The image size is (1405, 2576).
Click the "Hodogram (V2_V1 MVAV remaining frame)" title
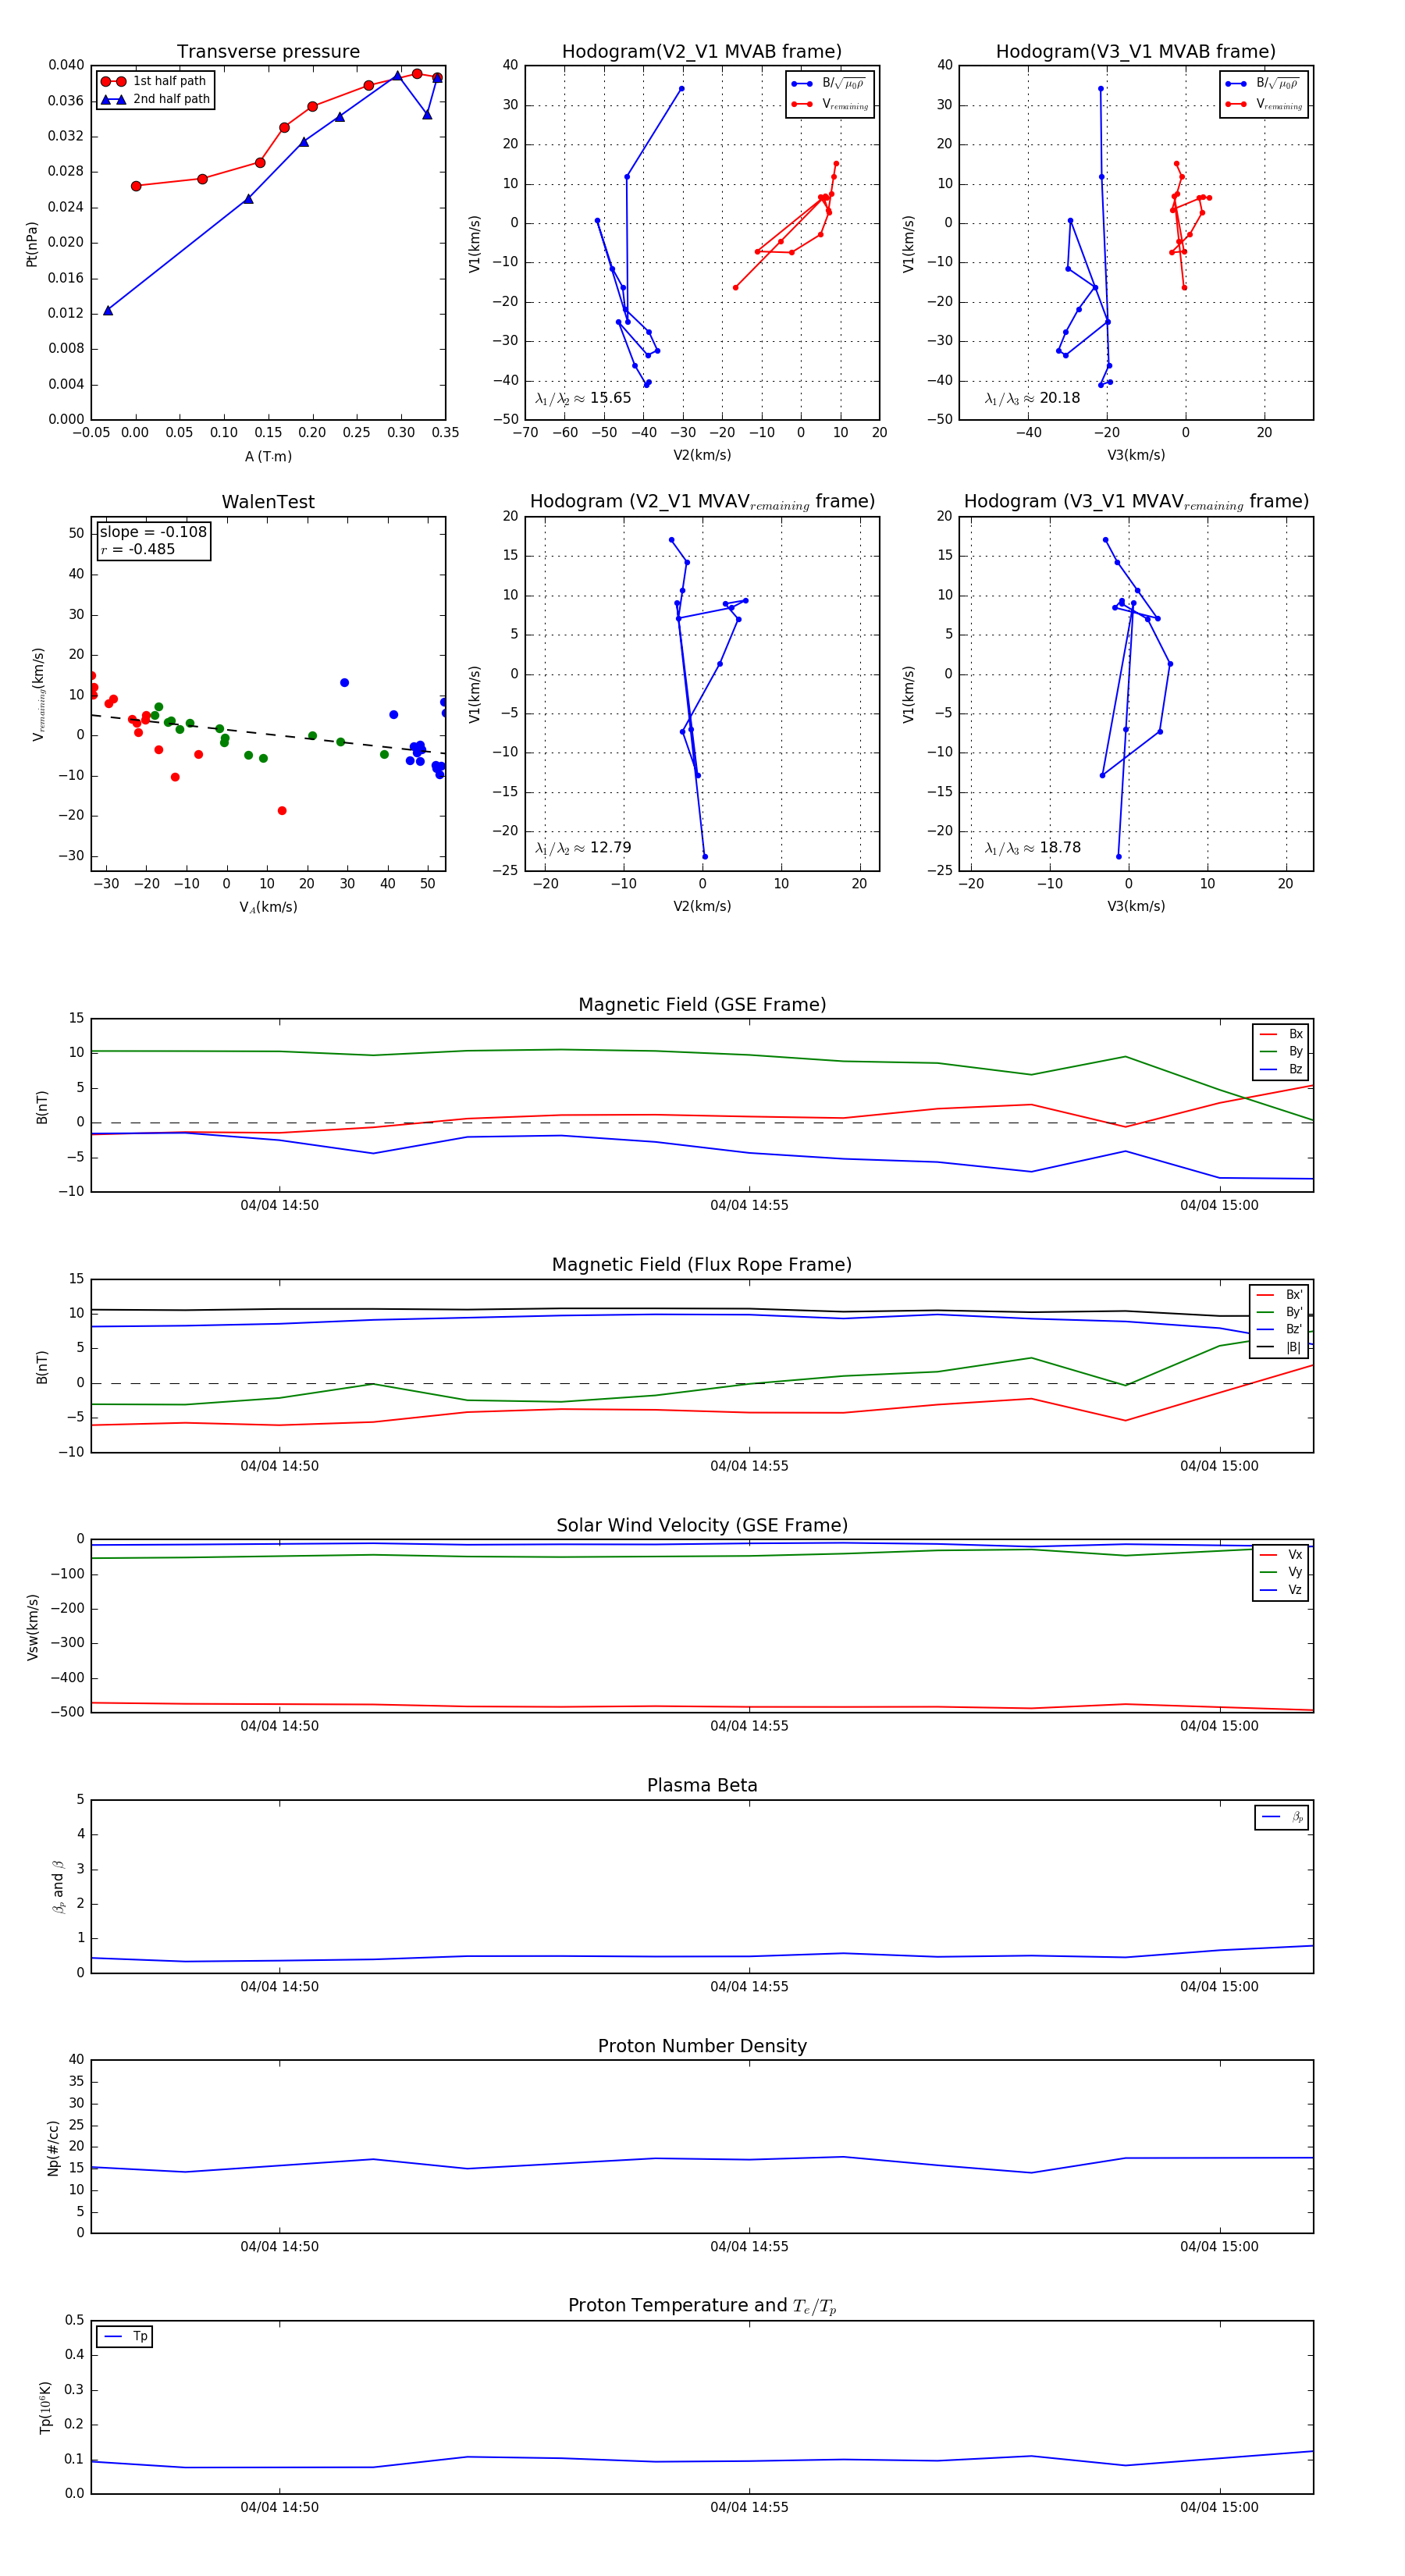(702, 502)
